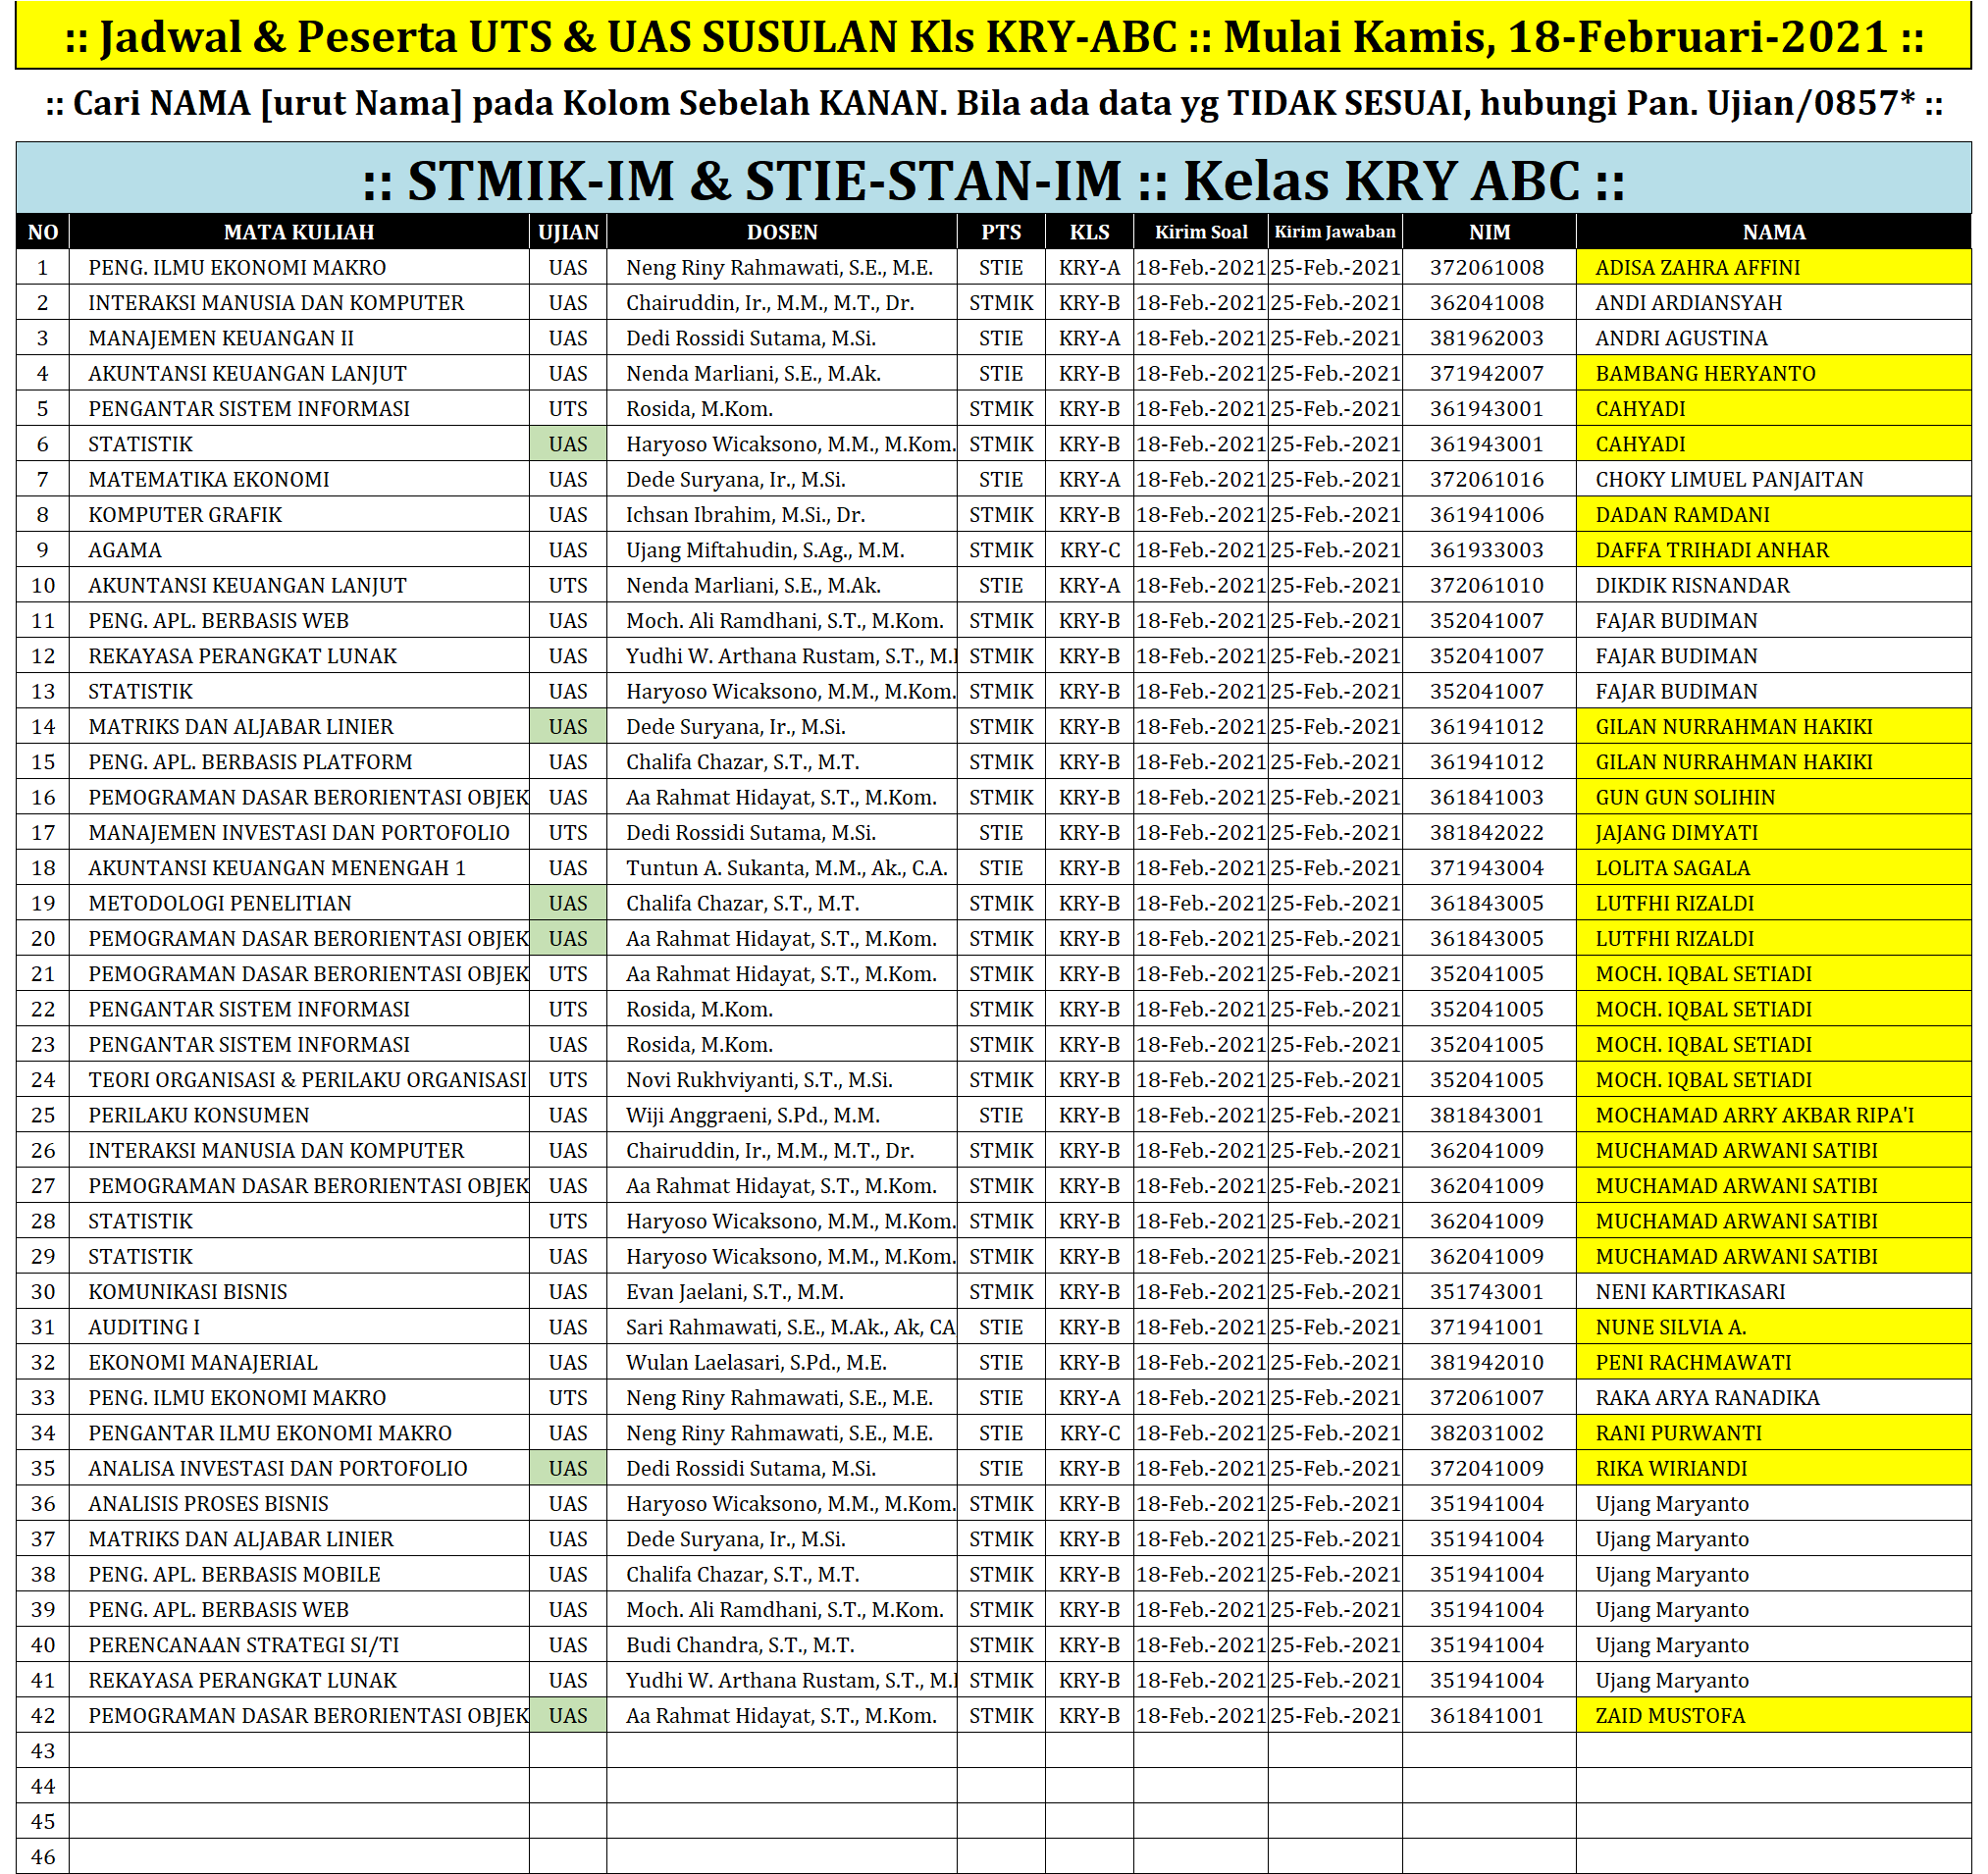Click the NIM 361933003
1988x1874 pixels.
point(1486,550)
